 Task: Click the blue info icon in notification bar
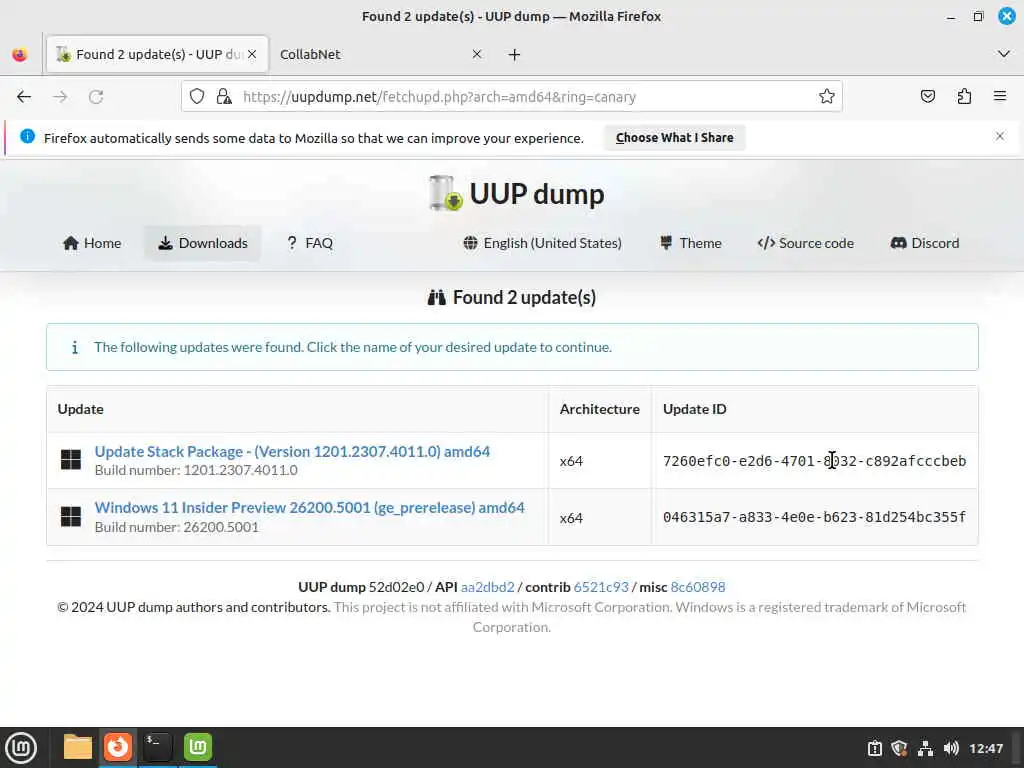27,136
